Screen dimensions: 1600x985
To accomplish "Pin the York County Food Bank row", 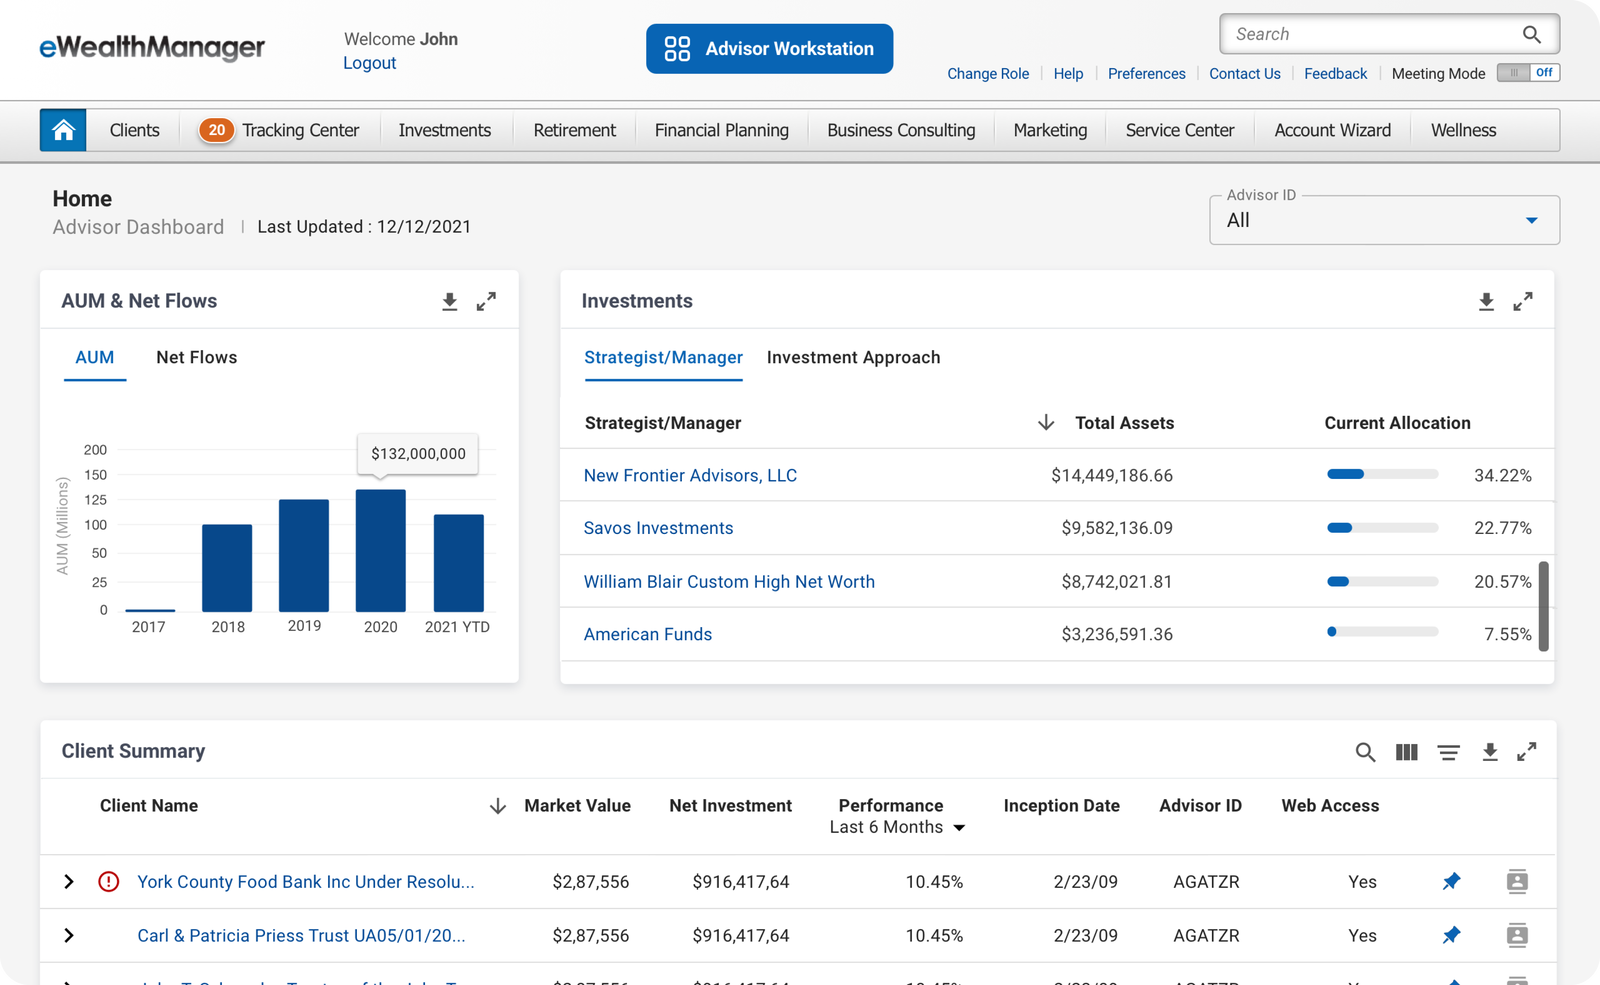I will [x=1452, y=881].
